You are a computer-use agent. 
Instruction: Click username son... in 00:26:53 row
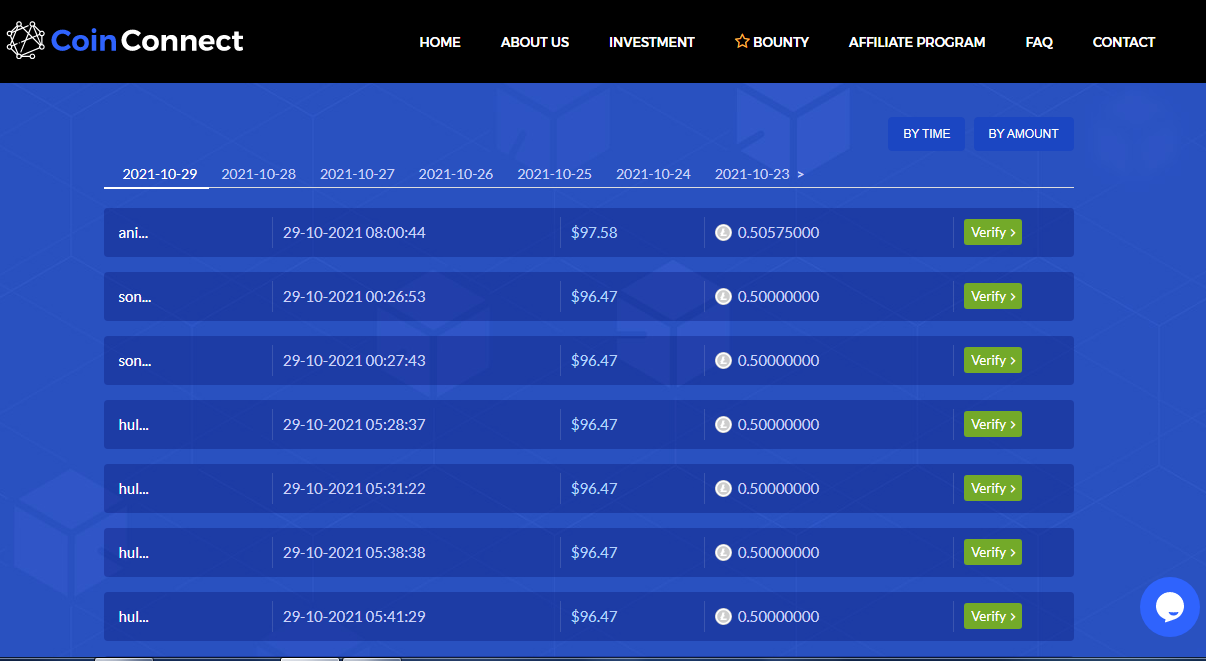click(x=134, y=297)
